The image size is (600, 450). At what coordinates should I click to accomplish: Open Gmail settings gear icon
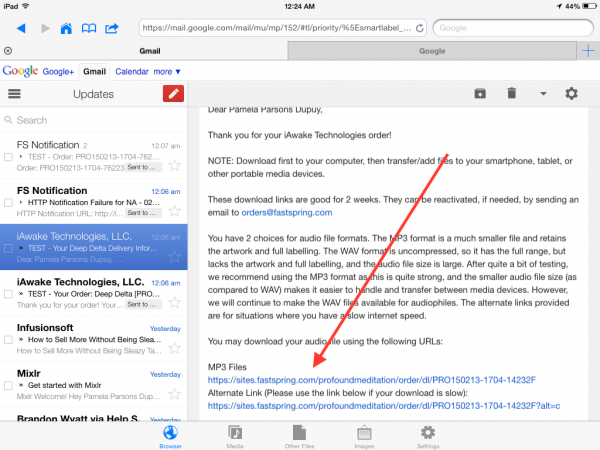(x=571, y=93)
